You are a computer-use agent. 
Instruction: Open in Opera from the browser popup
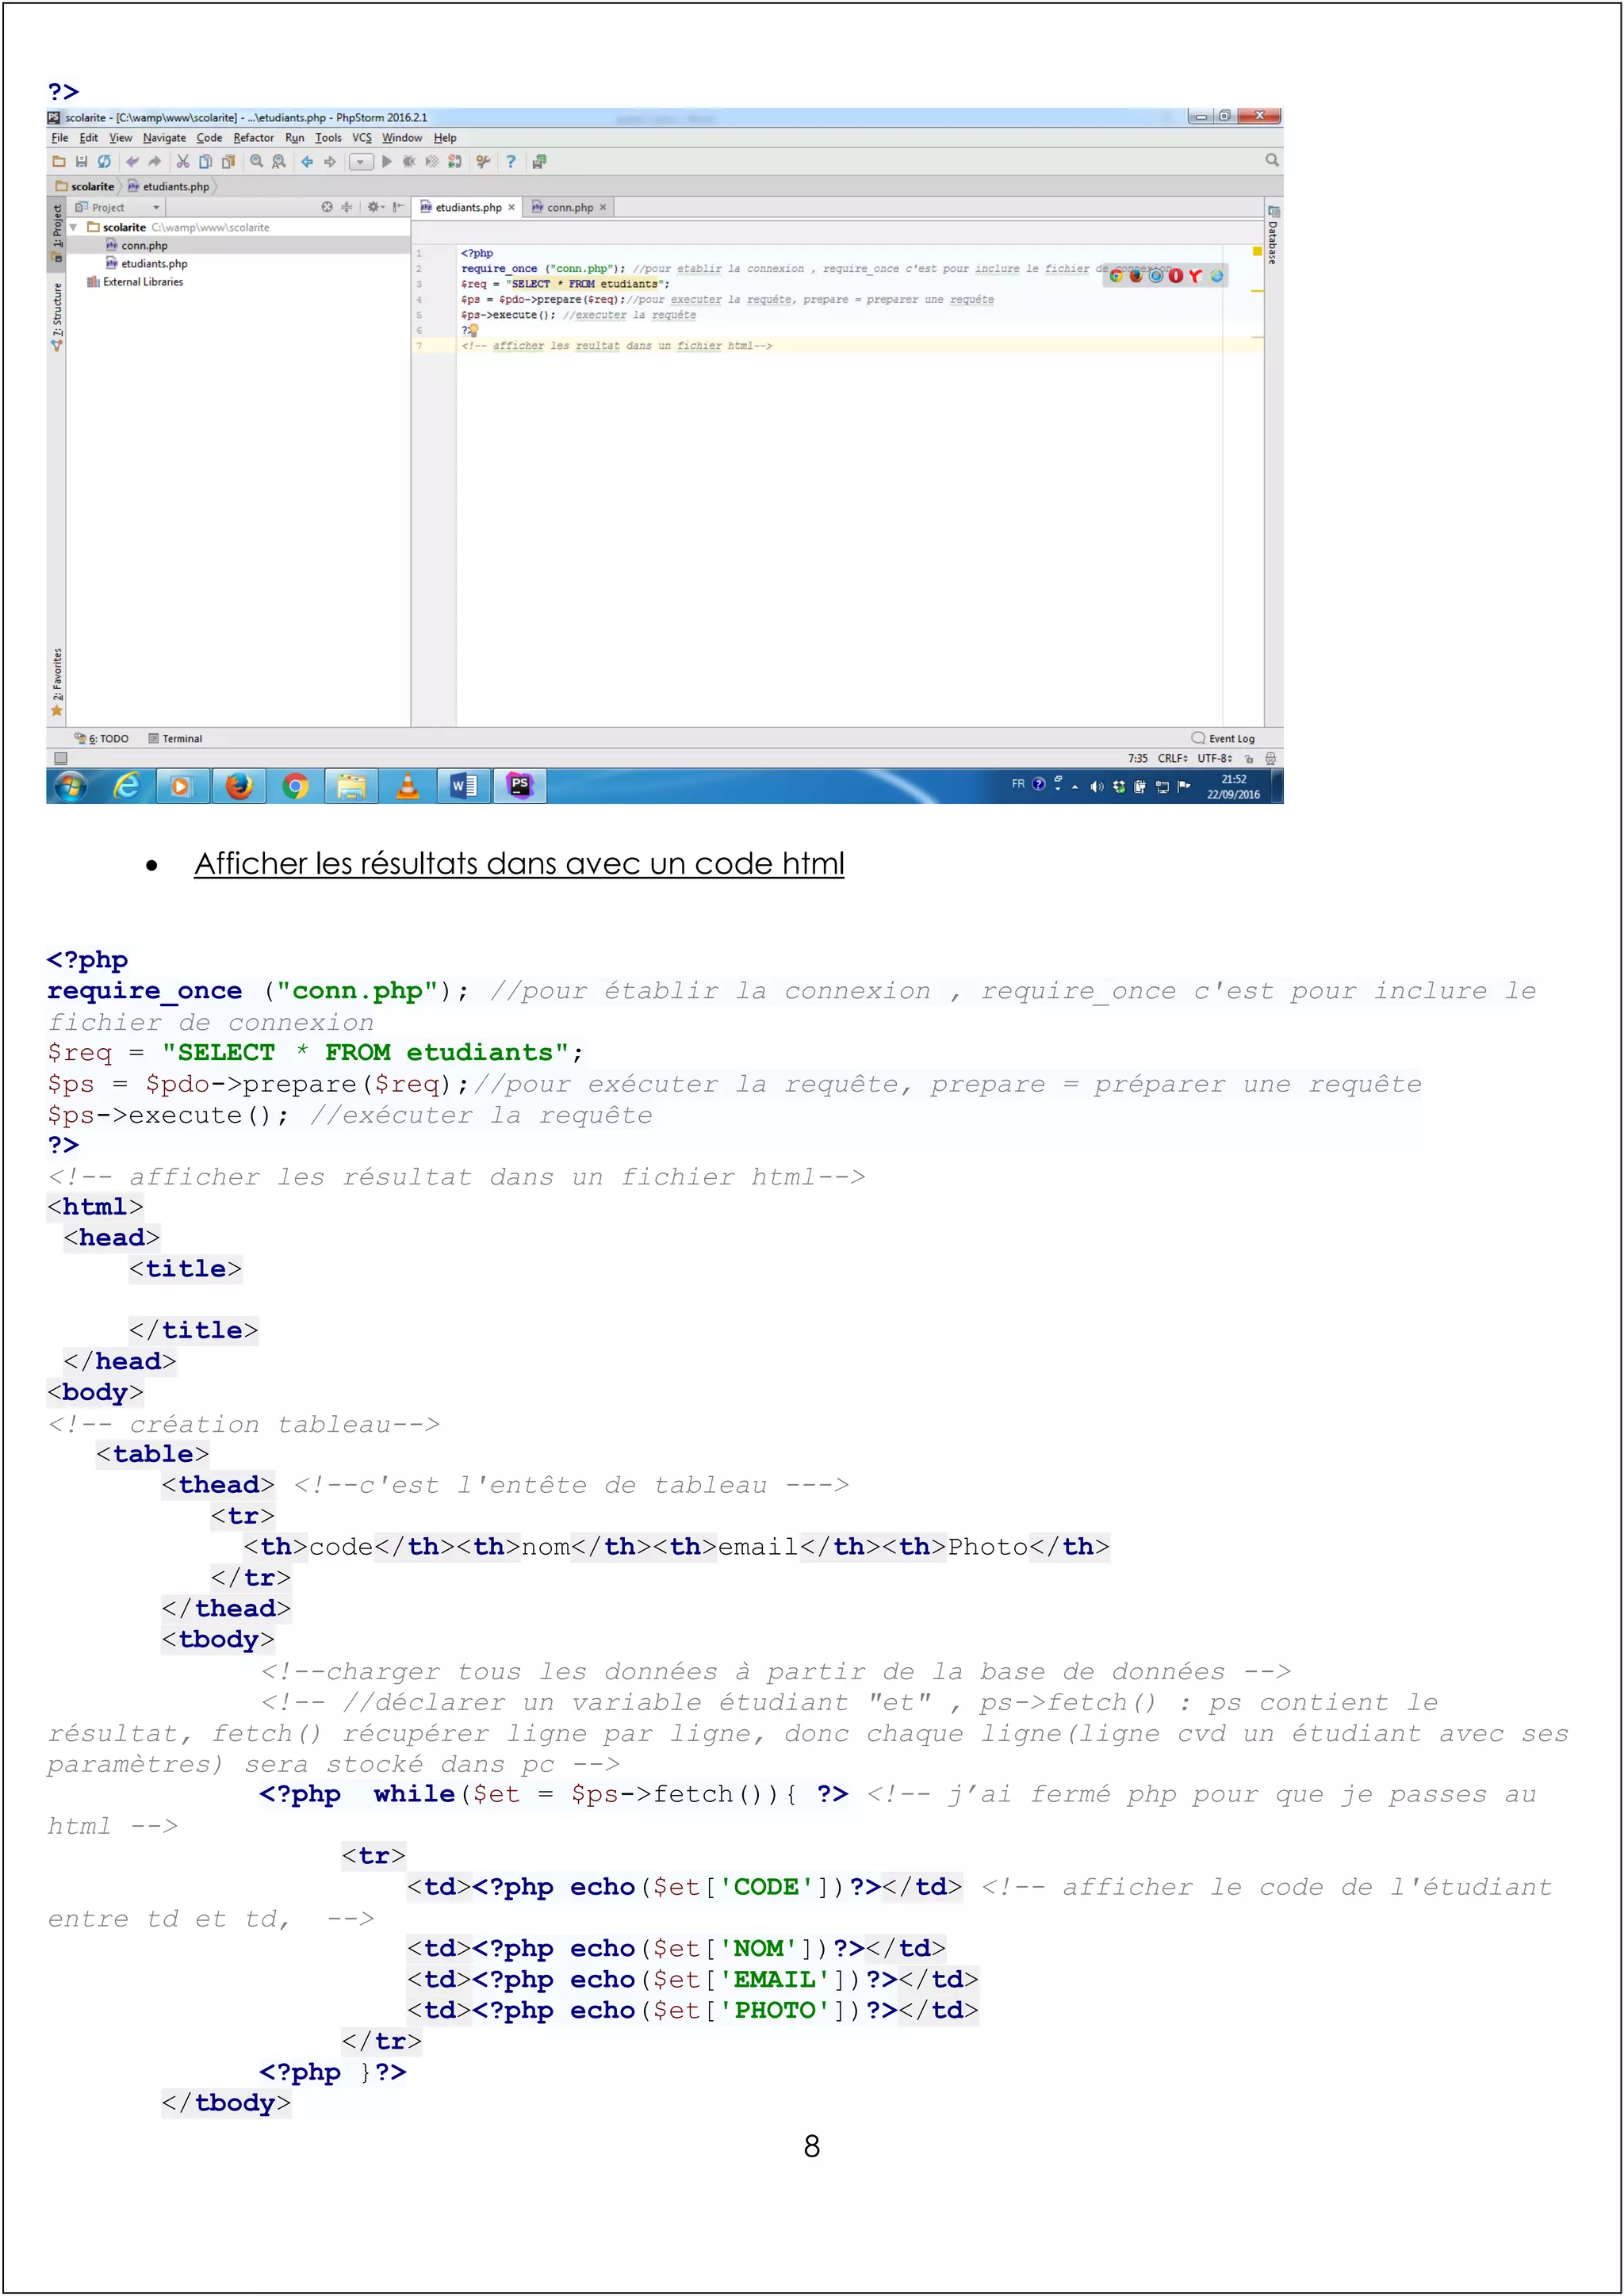click(1176, 276)
